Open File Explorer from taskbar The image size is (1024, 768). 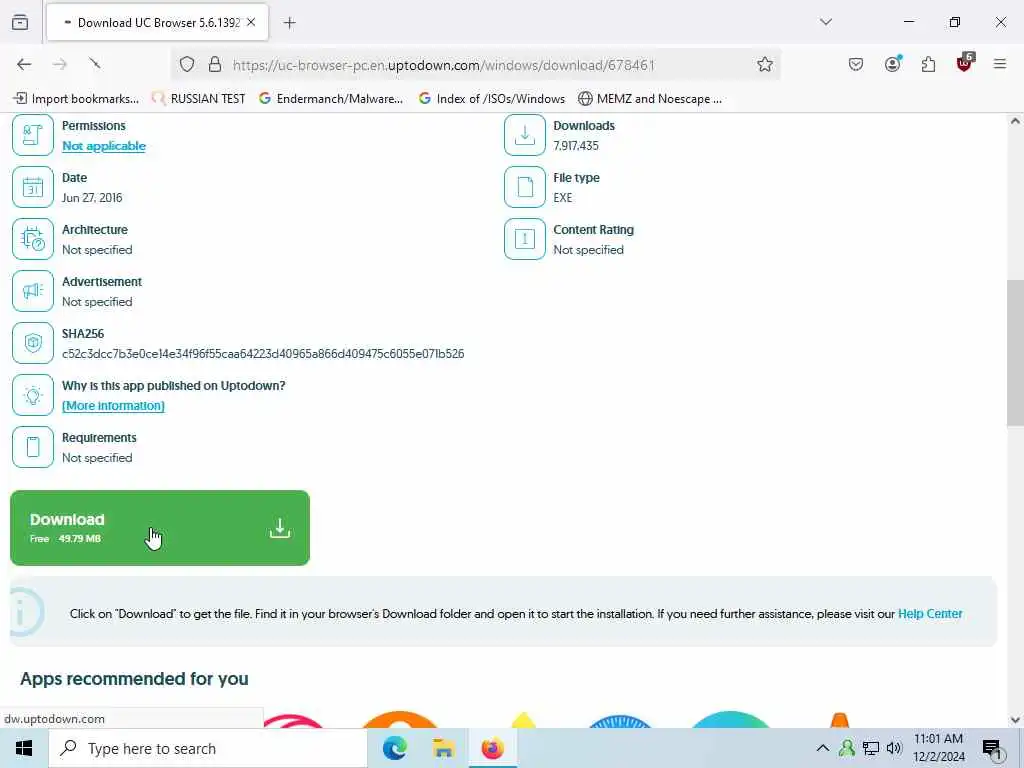pos(443,748)
